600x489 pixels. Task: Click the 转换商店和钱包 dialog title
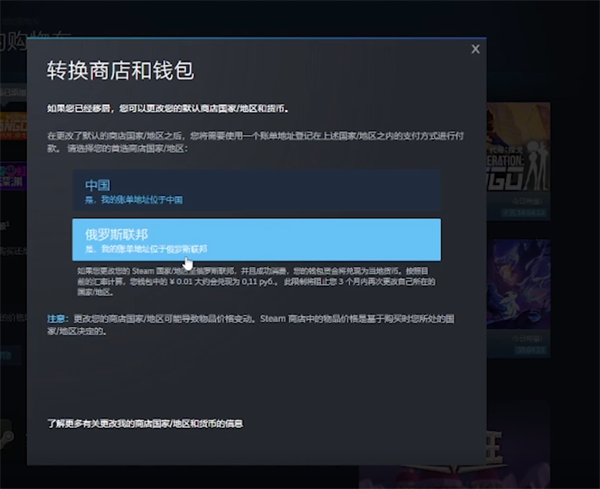click(121, 70)
